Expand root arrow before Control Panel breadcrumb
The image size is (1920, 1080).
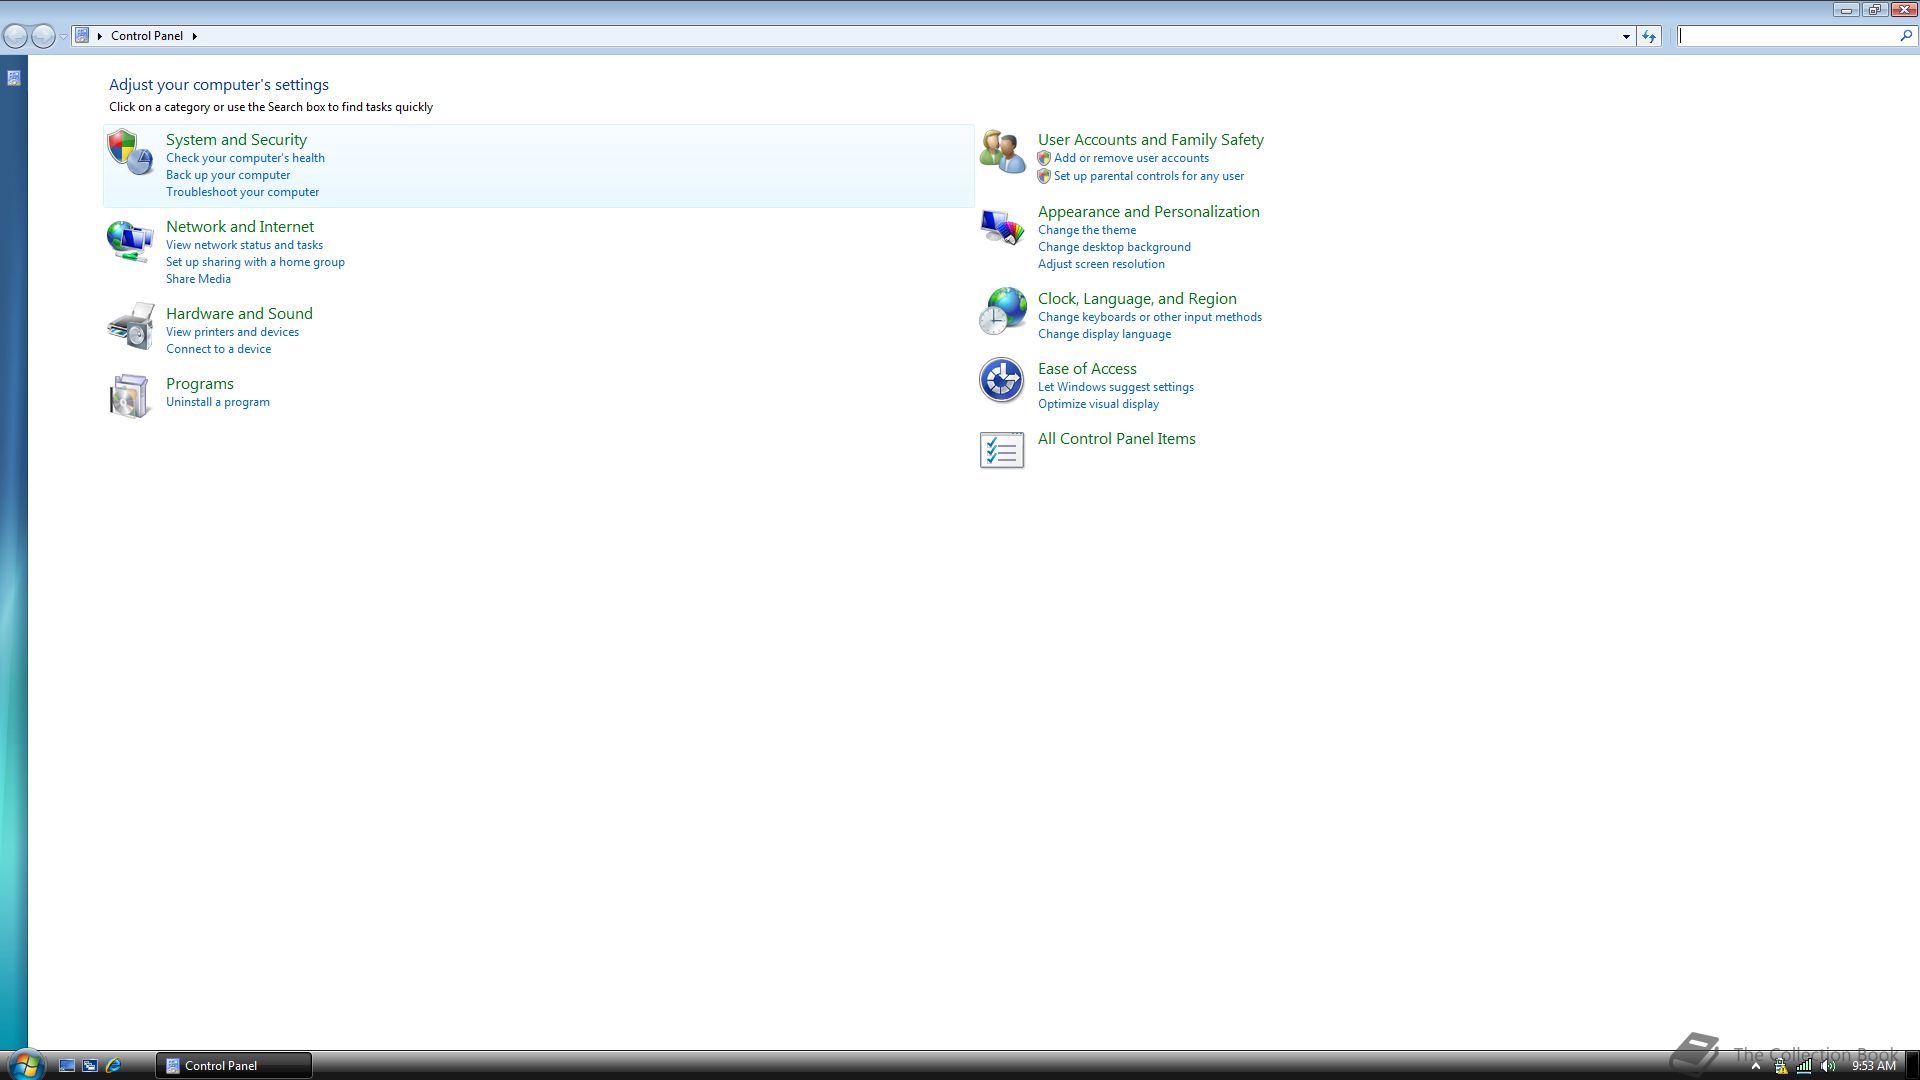[100, 36]
